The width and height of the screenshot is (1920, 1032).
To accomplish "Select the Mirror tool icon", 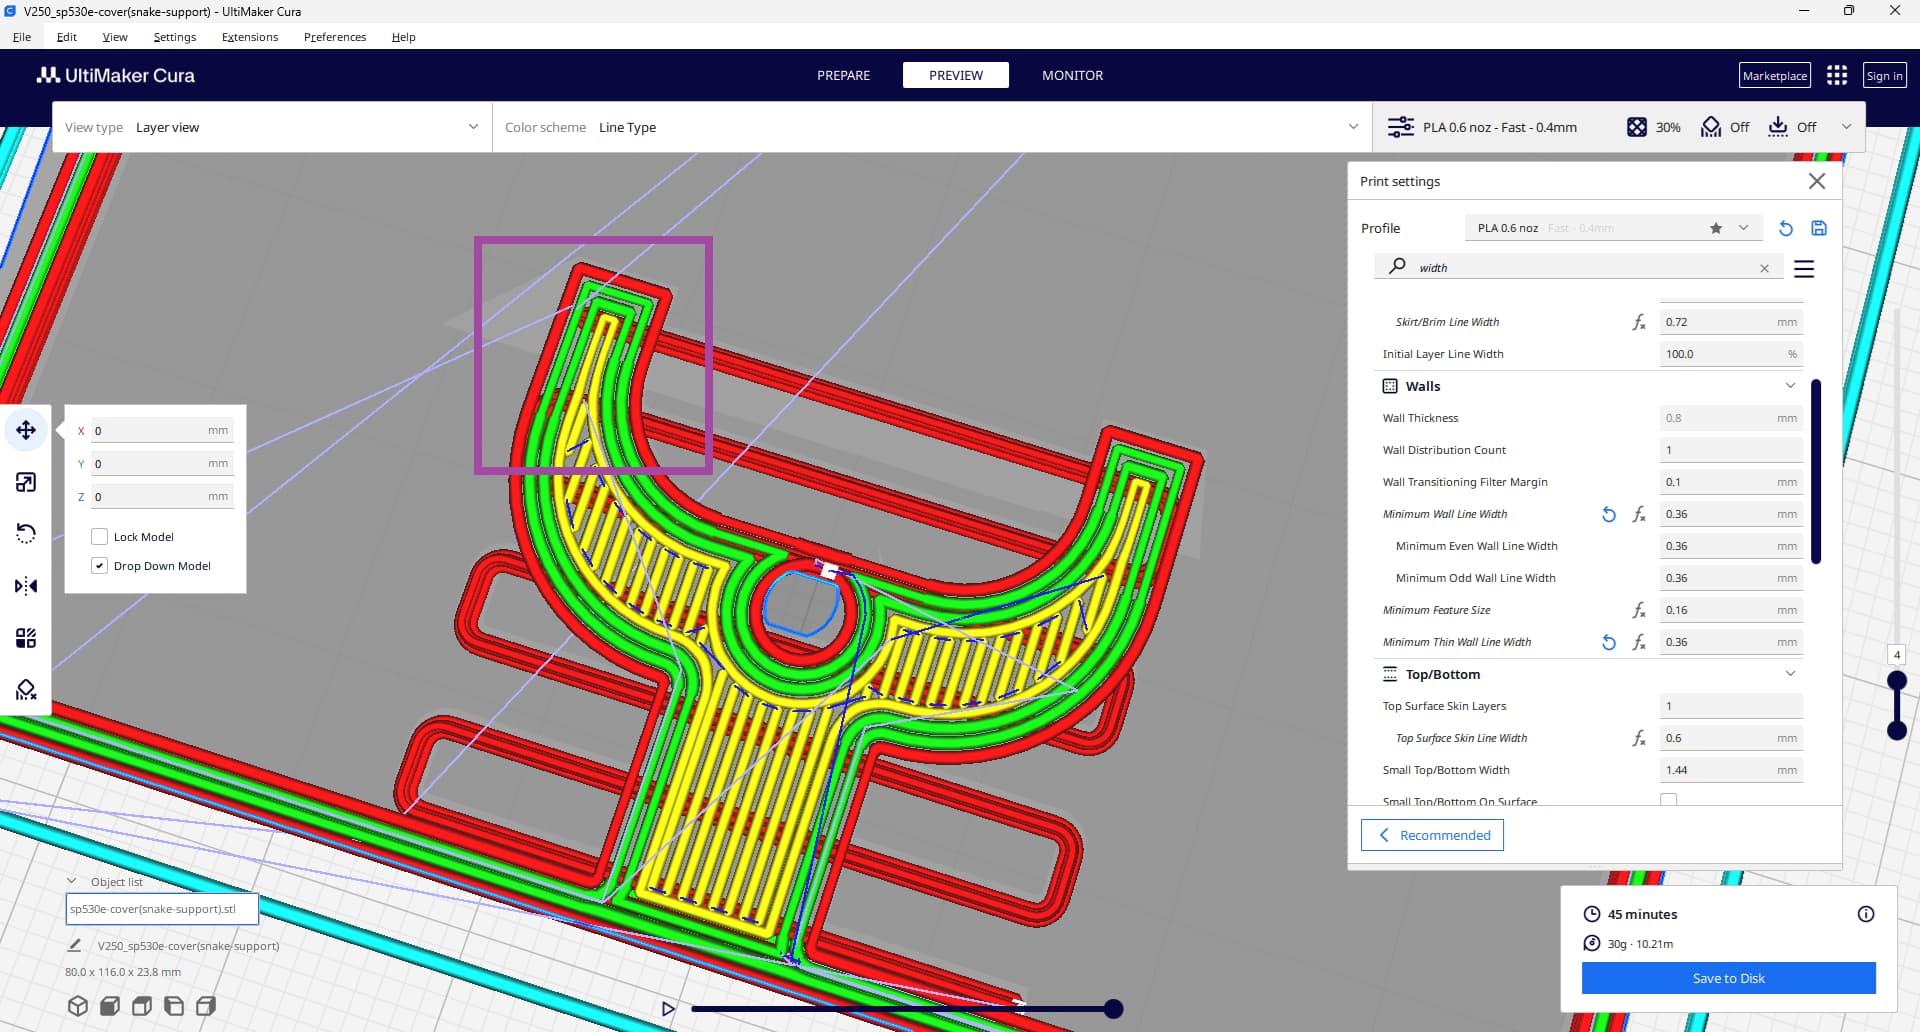I will tap(26, 586).
